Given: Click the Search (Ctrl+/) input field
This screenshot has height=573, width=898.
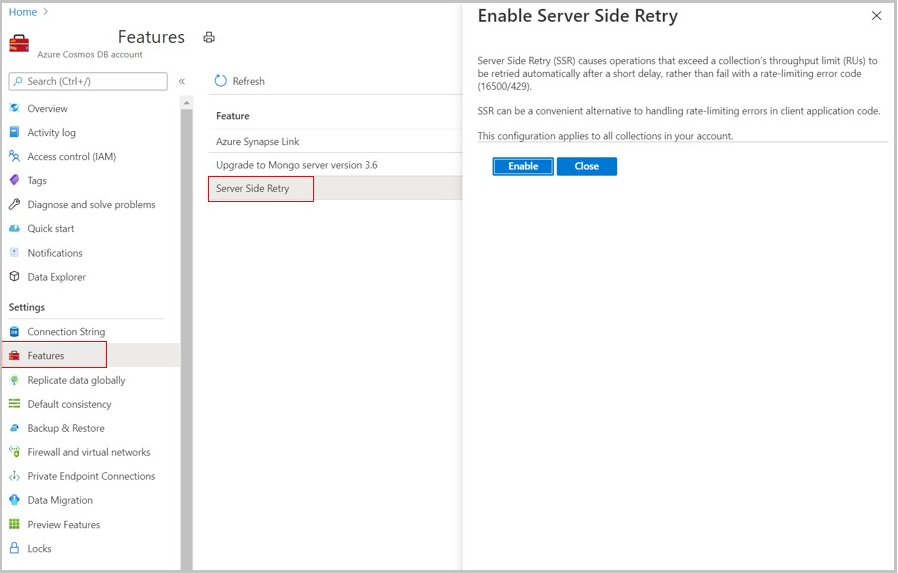Looking at the screenshot, I should (88, 81).
